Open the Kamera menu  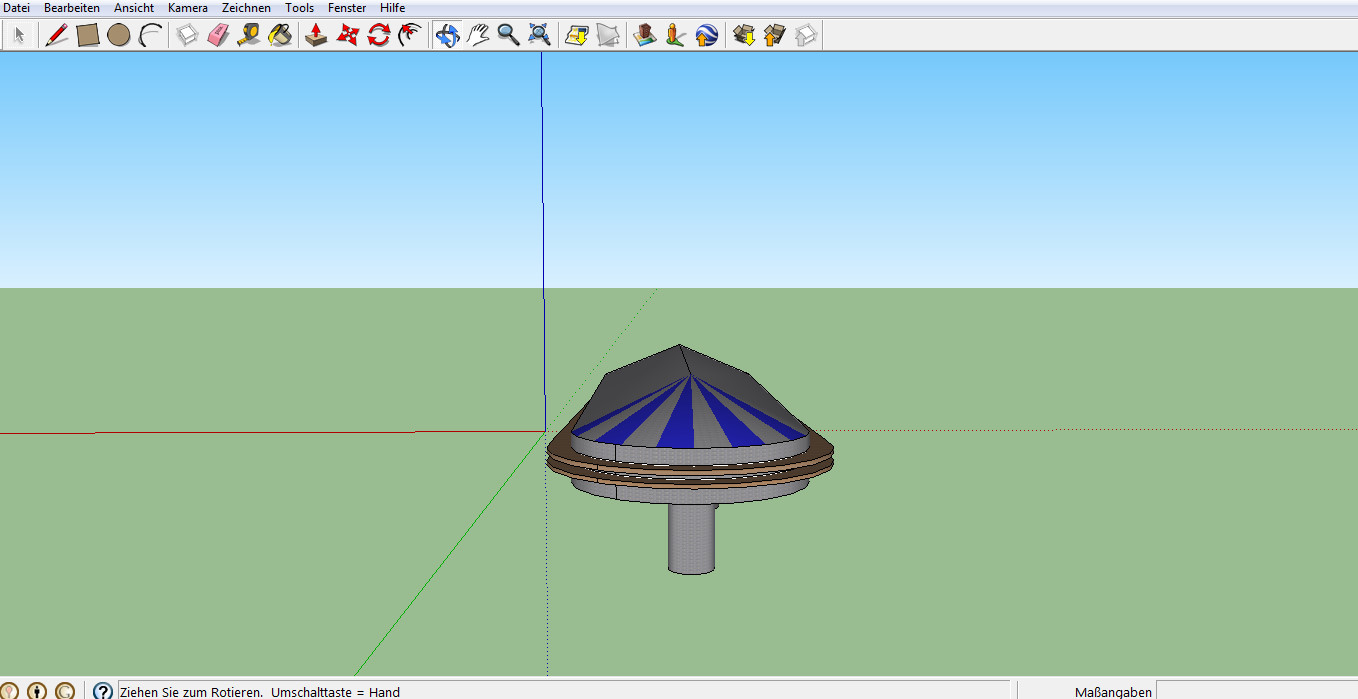click(x=188, y=8)
